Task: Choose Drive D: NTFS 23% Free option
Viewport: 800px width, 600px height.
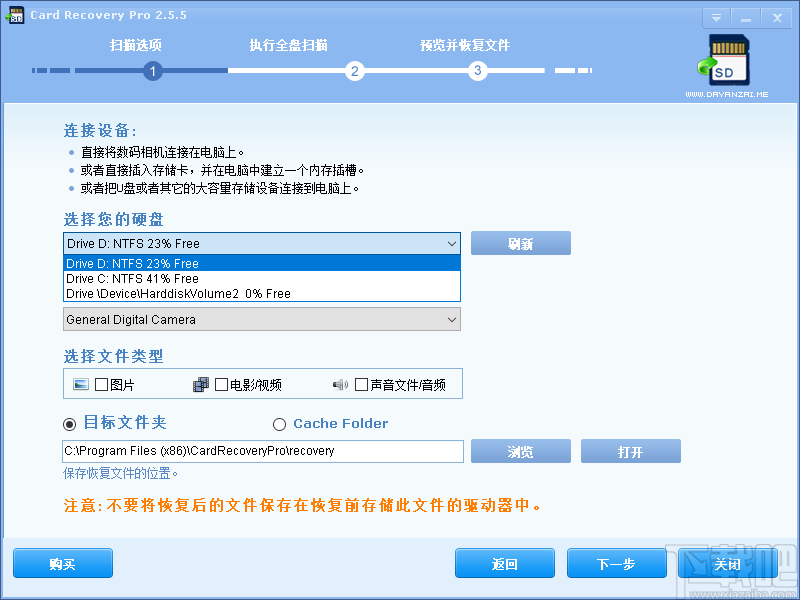Action: click(x=262, y=263)
